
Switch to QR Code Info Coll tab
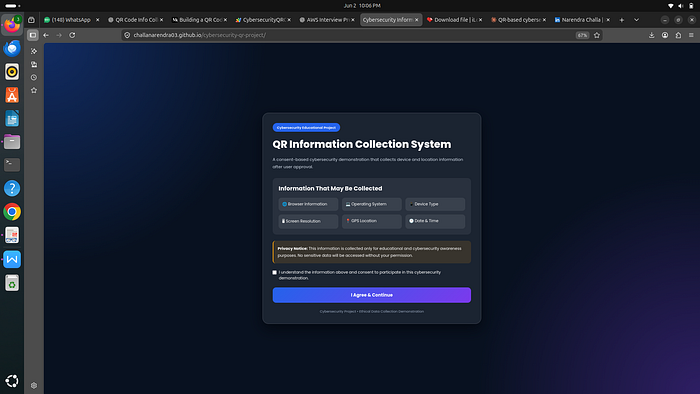coord(136,20)
